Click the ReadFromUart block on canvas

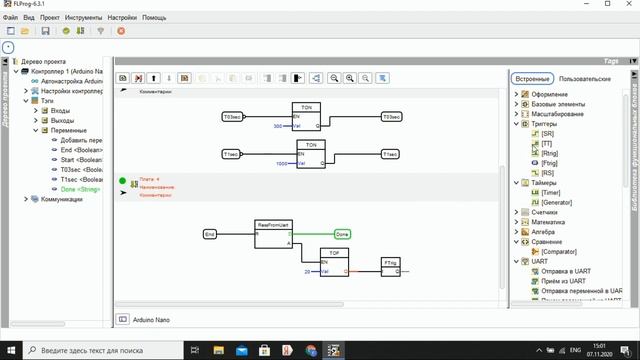pos(273,234)
